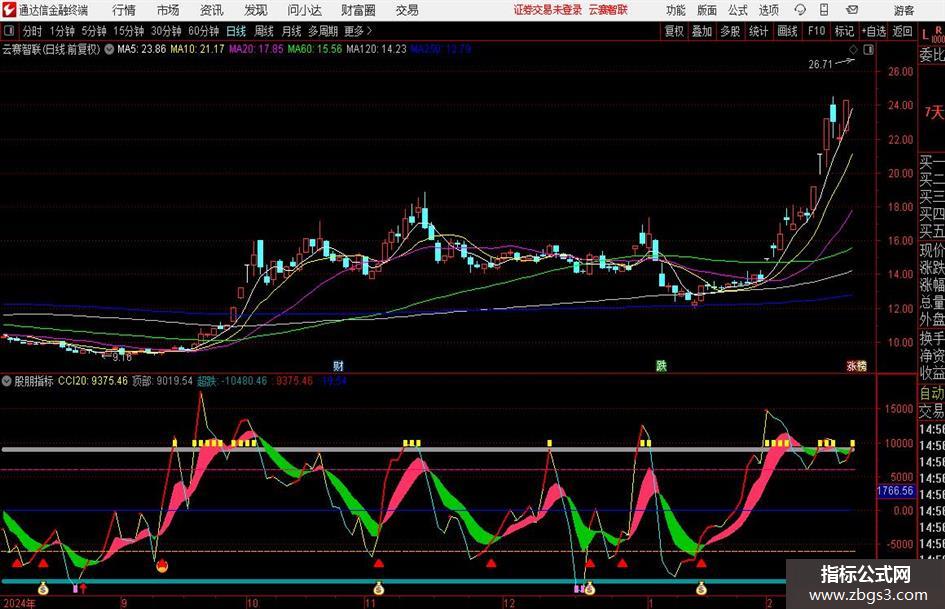Viewport: 945px width, 609px height.
Task: Click the 叠加 overlay button
Action: [x=702, y=31]
